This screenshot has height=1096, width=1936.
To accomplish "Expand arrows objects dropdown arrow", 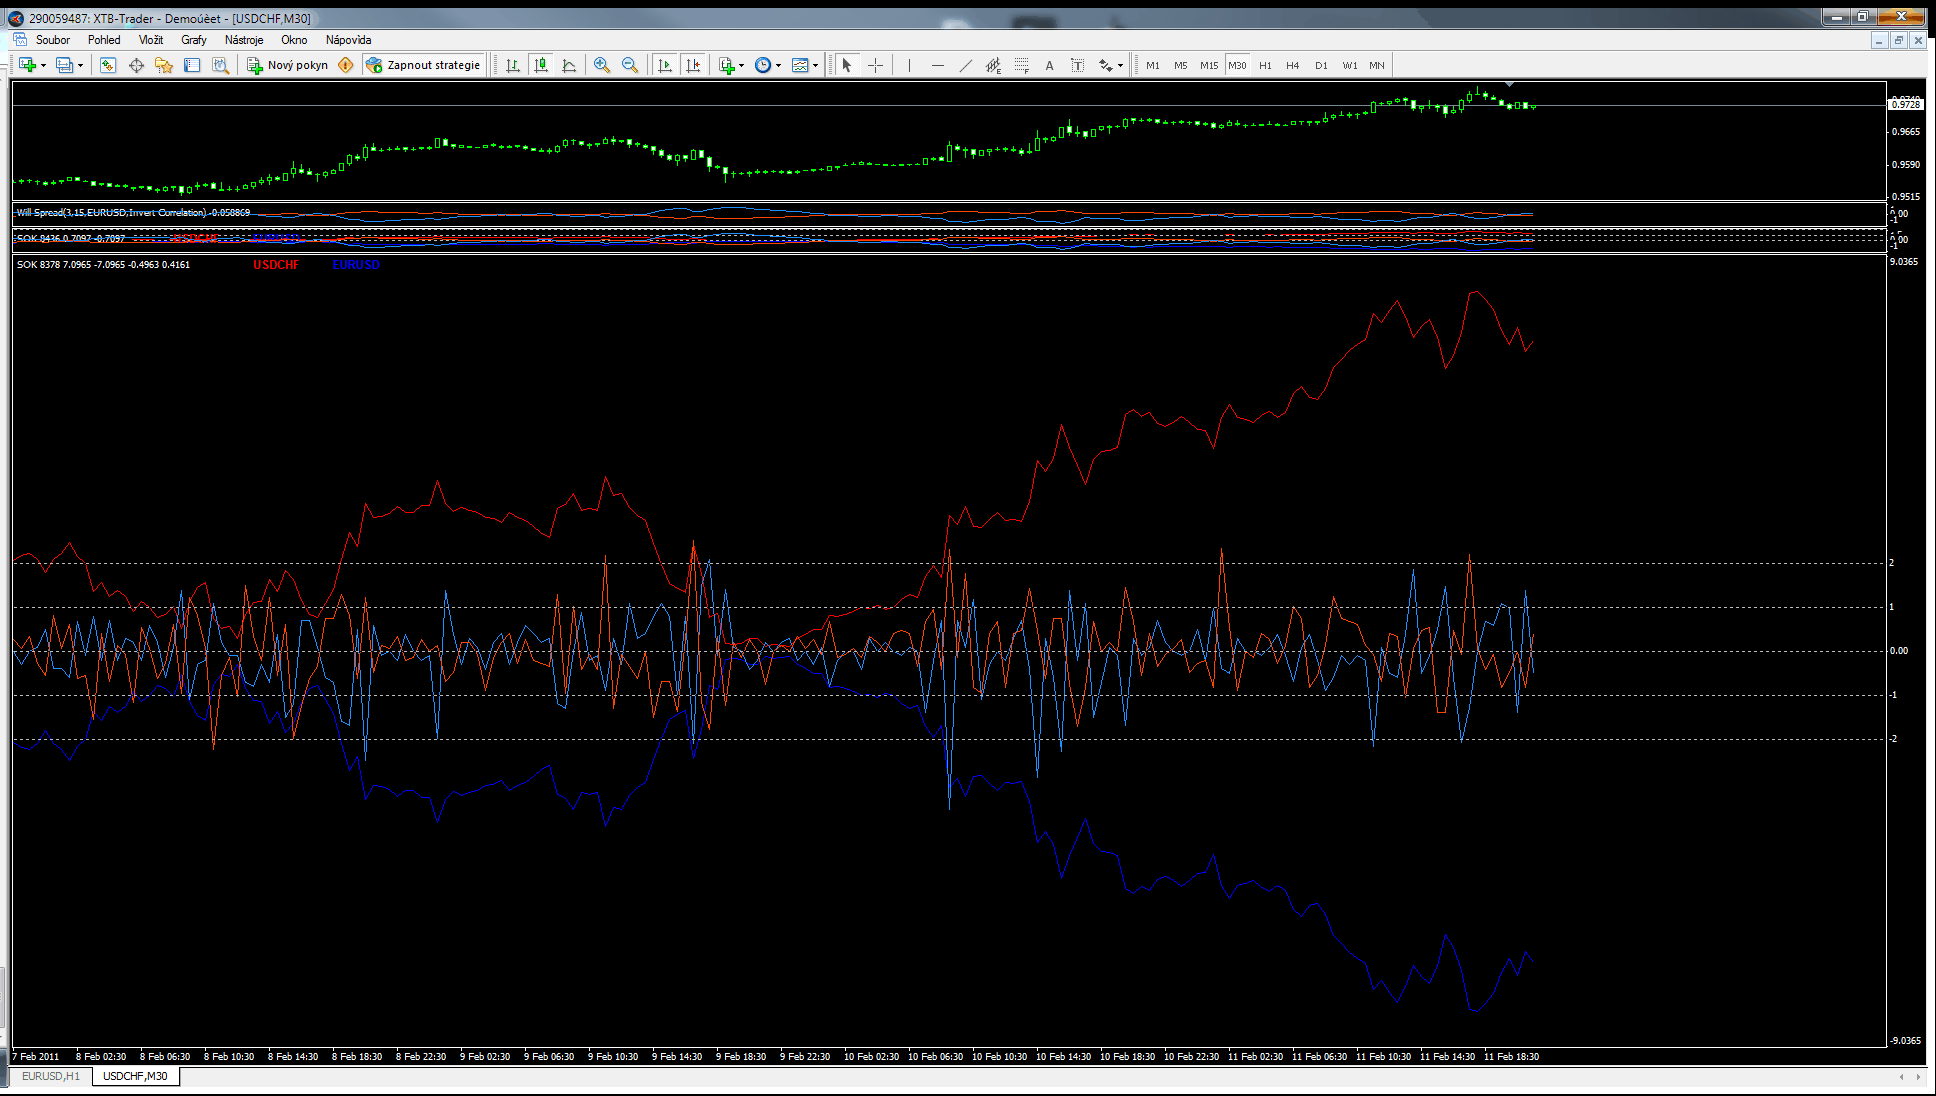I will coord(1120,66).
